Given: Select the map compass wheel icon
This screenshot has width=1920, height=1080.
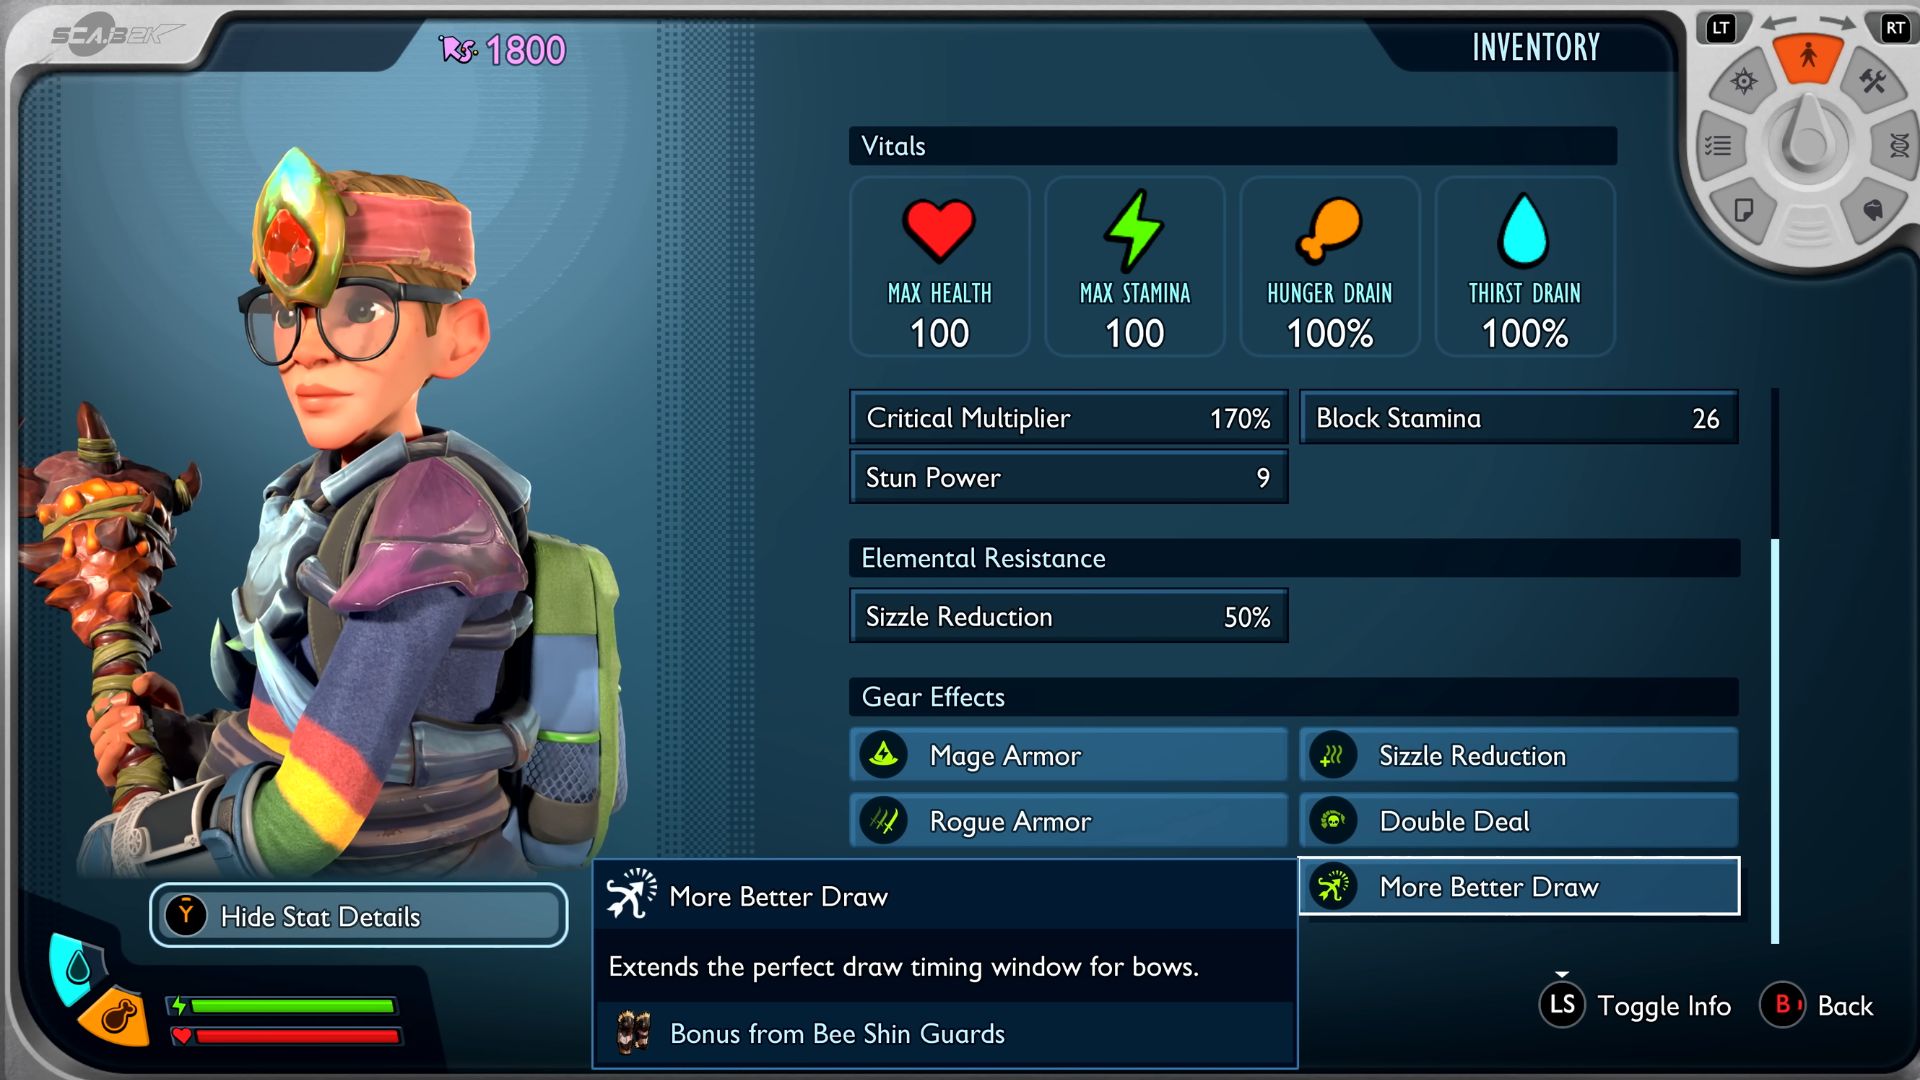Looking at the screenshot, I should click(x=1743, y=81).
